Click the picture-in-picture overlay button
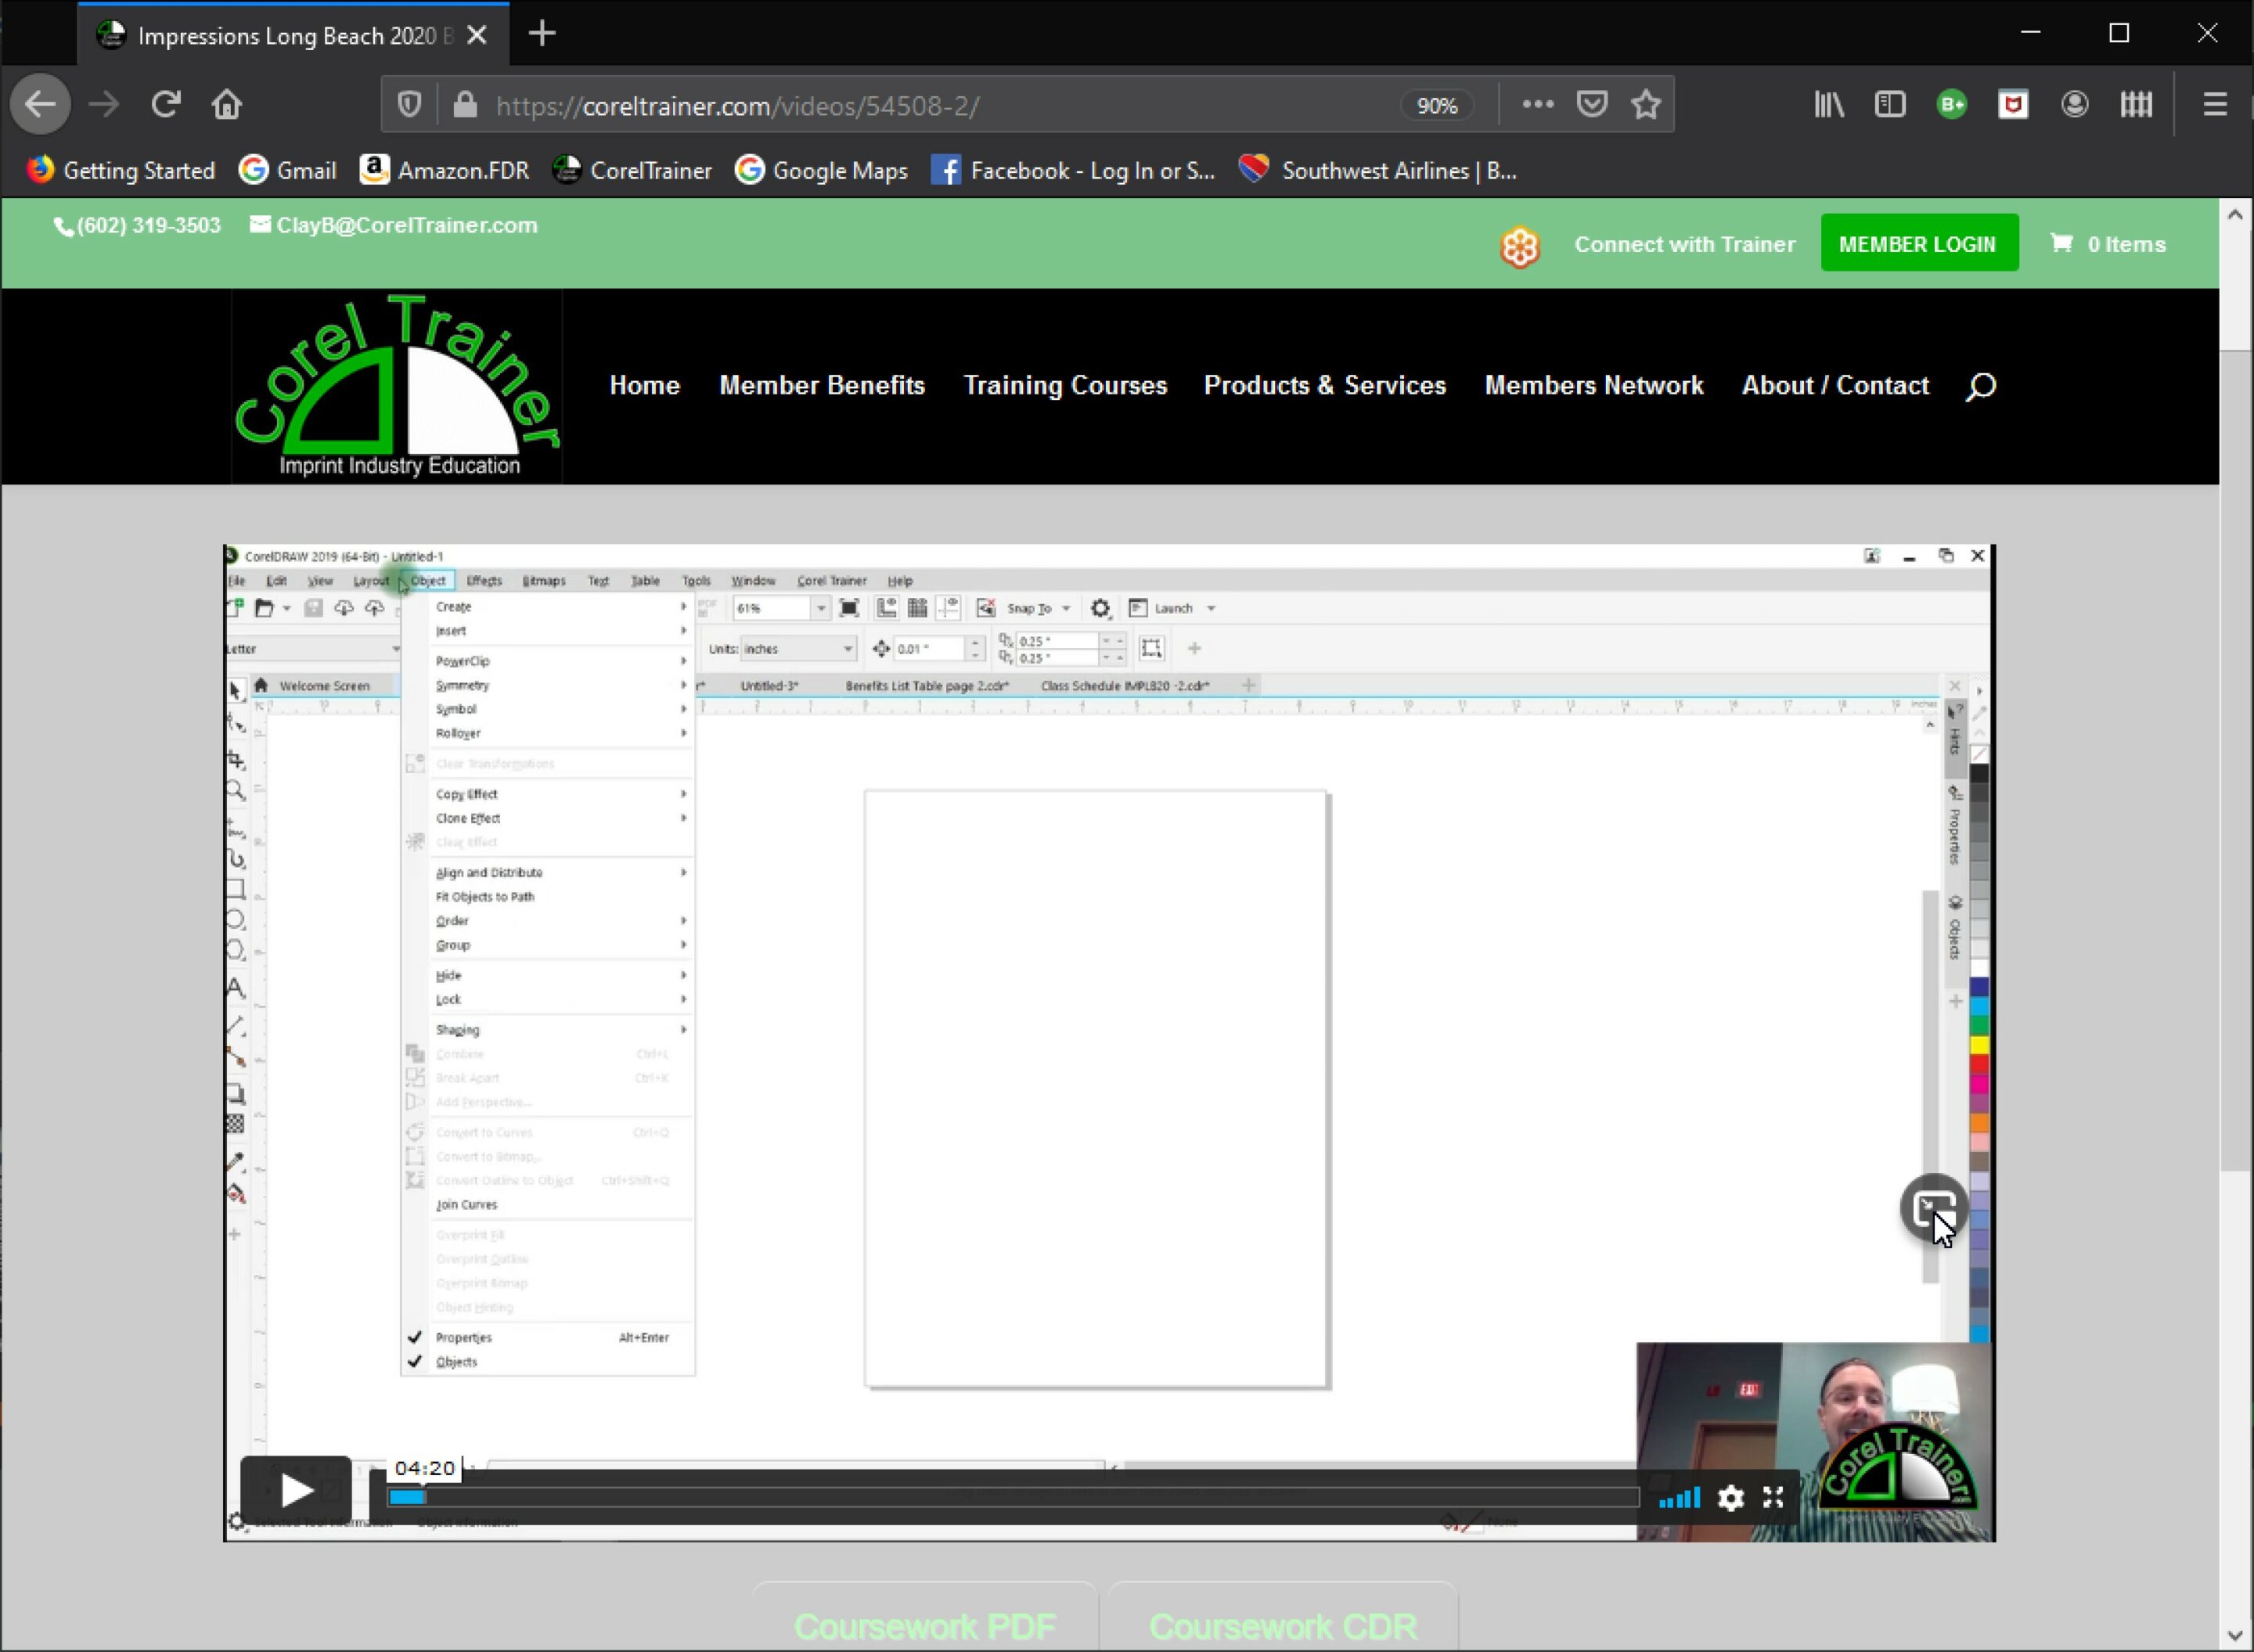The width and height of the screenshot is (2254, 1652). (1935, 1209)
